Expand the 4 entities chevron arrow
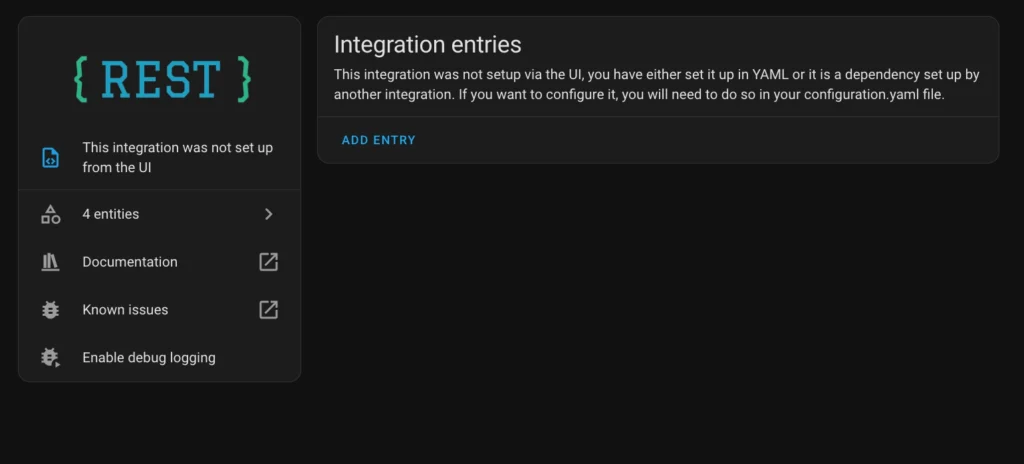Image resolution: width=1024 pixels, height=464 pixels. pos(268,214)
